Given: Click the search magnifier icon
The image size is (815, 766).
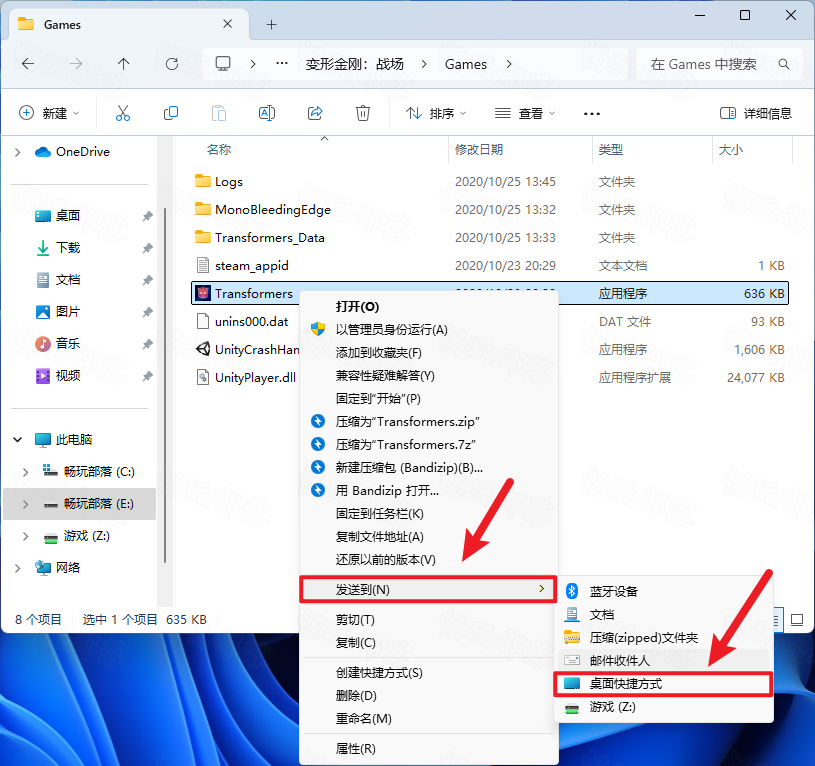Looking at the screenshot, I should (784, 64).
